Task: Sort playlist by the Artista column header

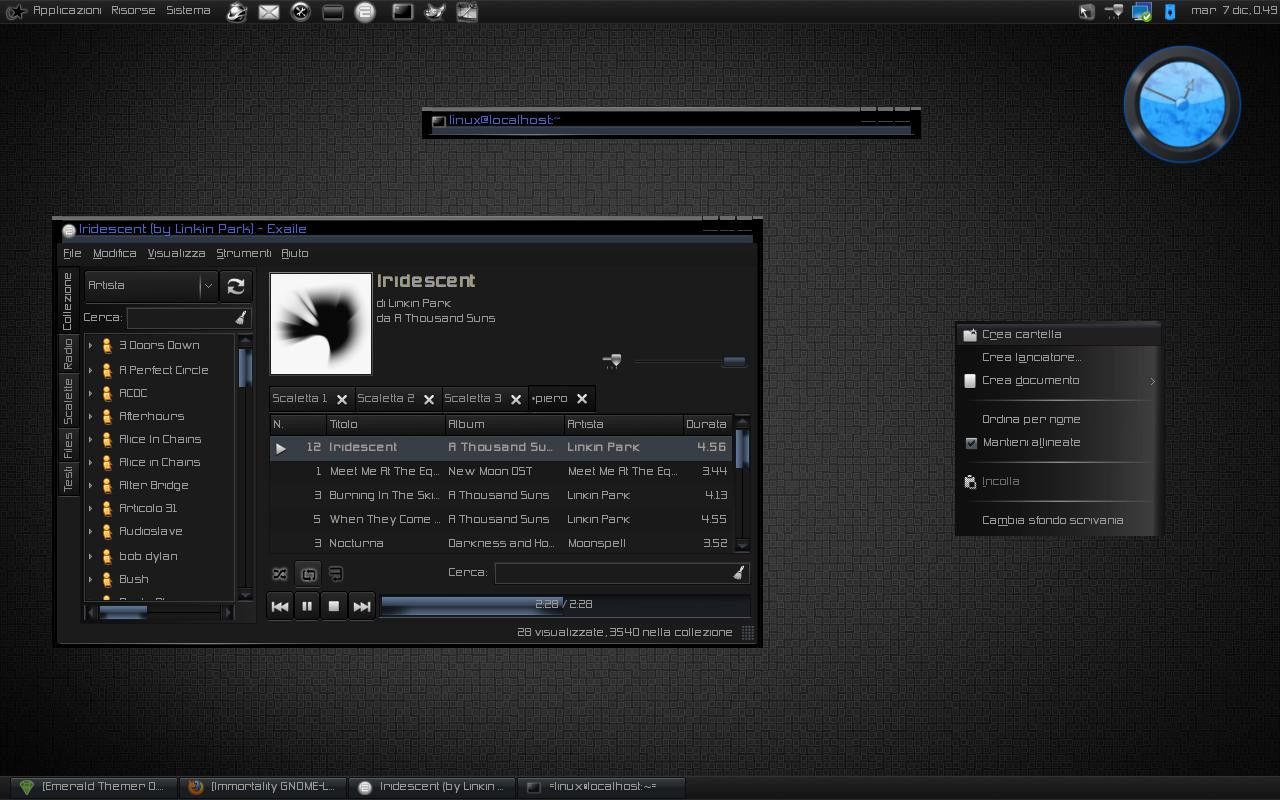Action: 623,424
